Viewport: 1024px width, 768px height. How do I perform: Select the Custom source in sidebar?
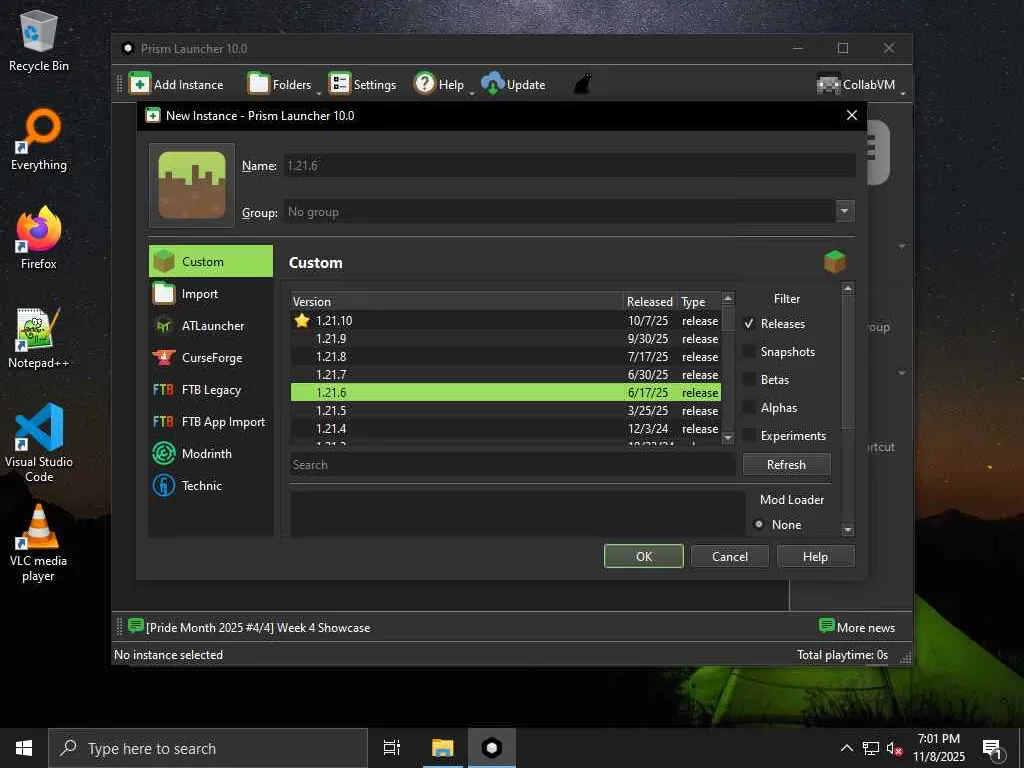(210, 261)
